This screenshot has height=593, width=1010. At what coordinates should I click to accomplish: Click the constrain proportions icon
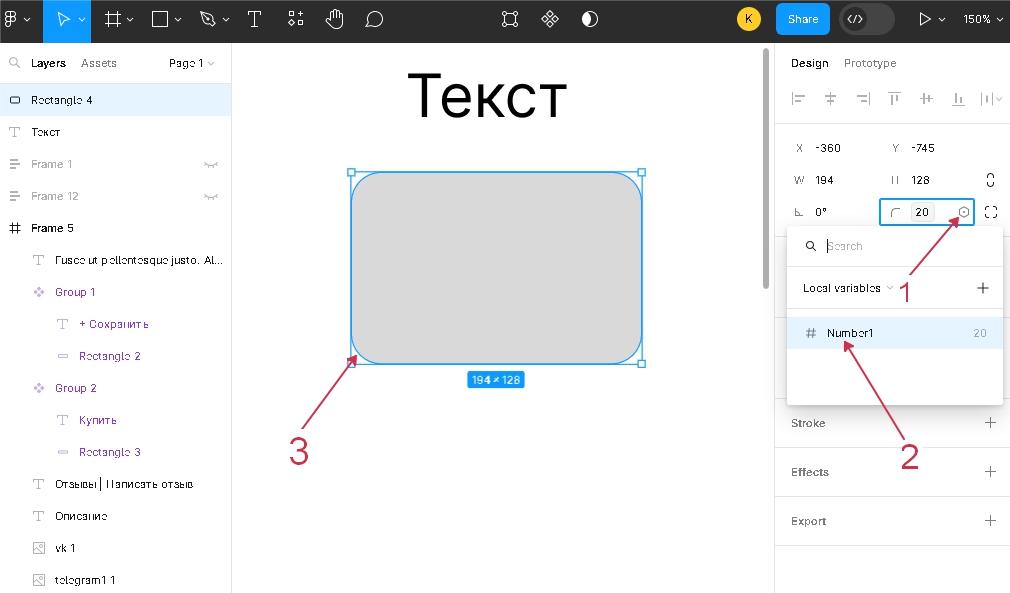point(990,180)
